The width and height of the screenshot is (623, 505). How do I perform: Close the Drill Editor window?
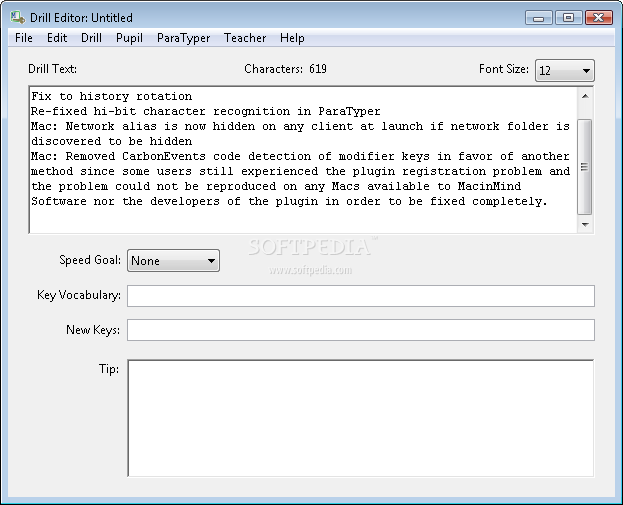(599, 18)
